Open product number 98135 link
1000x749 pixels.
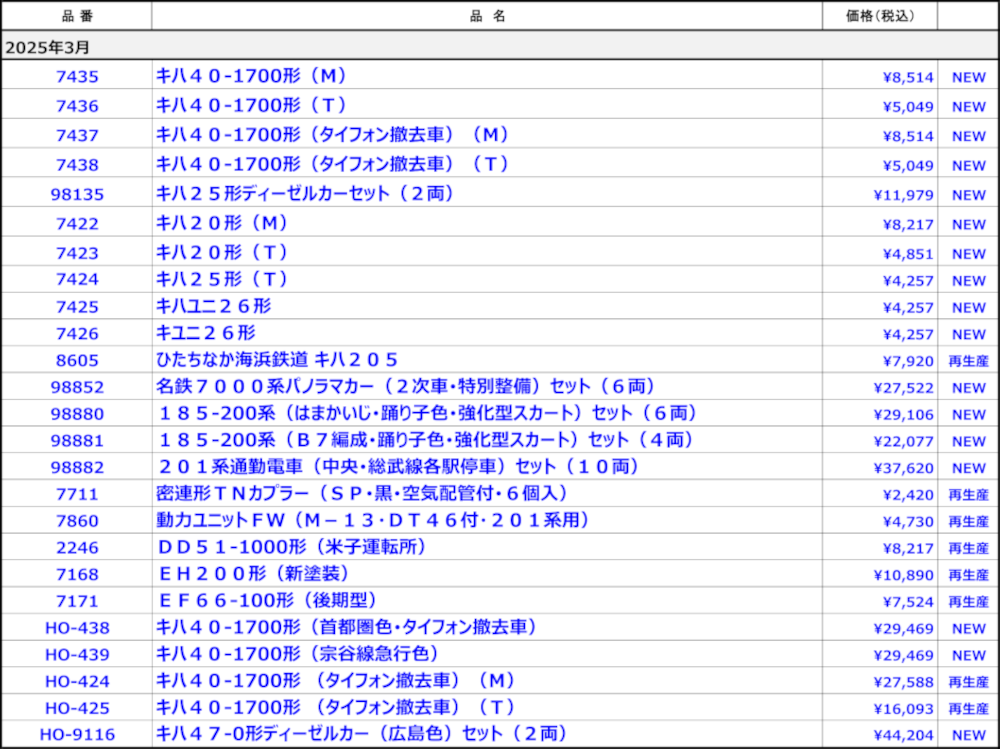[77, 194]
